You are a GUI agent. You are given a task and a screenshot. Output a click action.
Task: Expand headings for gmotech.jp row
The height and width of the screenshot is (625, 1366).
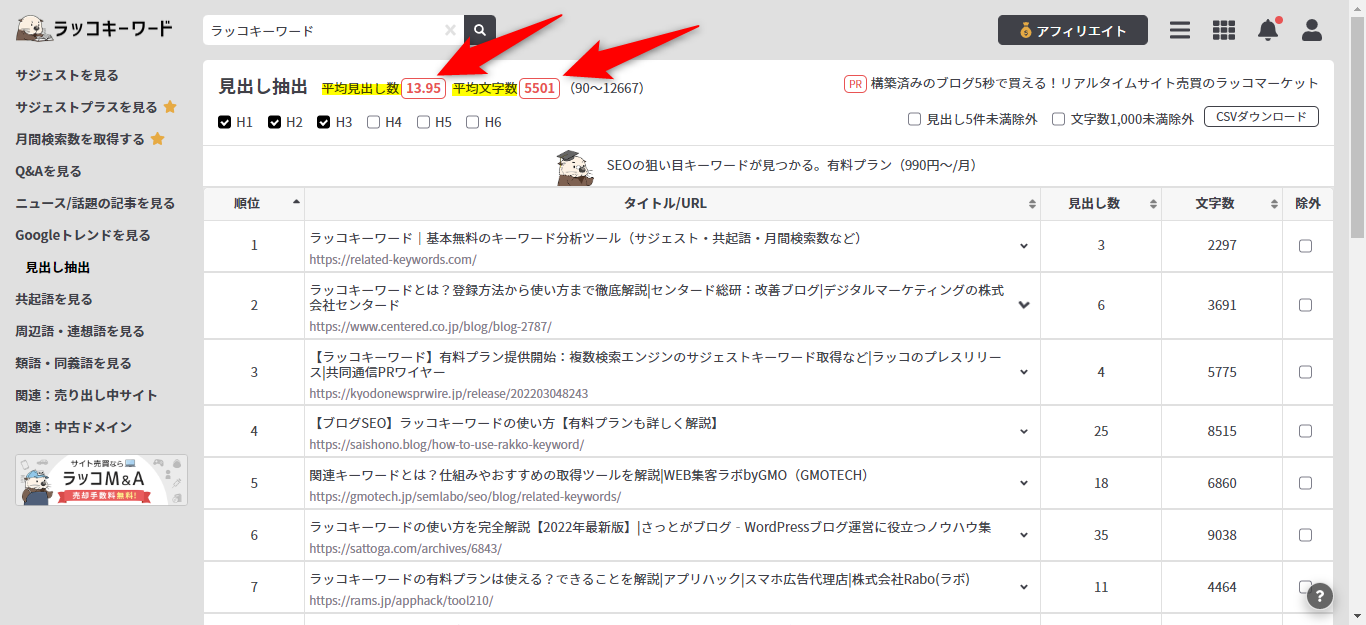[1024, 483]
